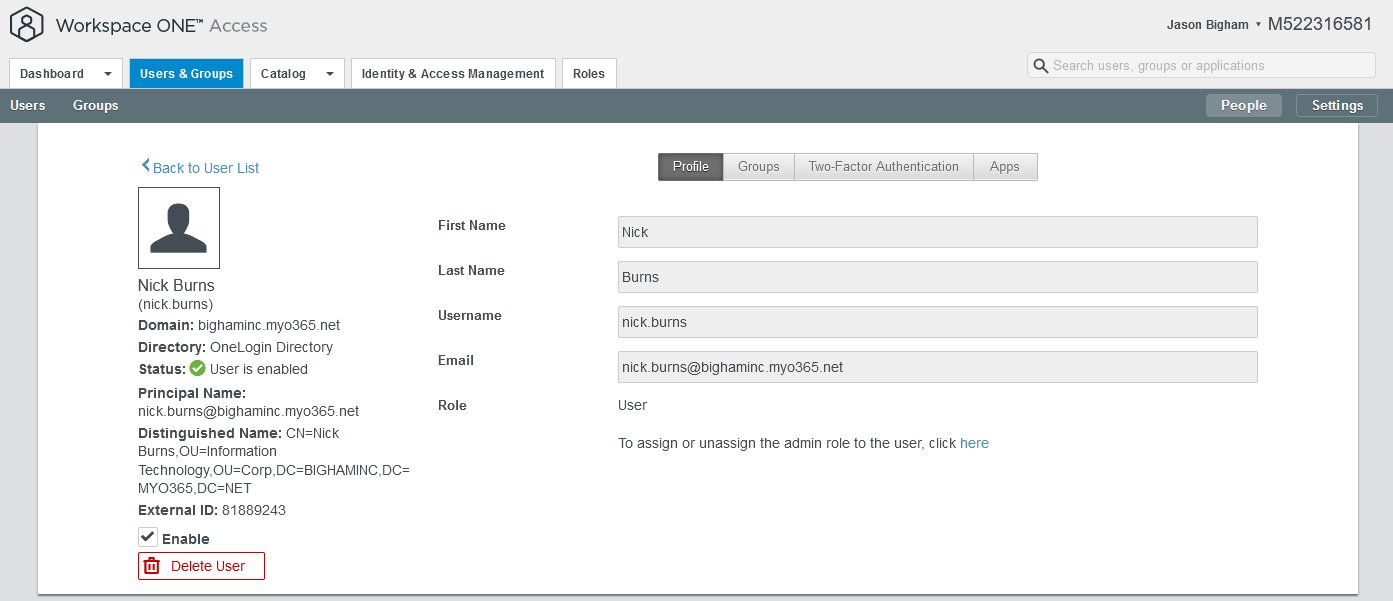This screenshot has height=601, width=1393.
Task: Open the Identity & Access Management section
Action: [x=453, y=73]
